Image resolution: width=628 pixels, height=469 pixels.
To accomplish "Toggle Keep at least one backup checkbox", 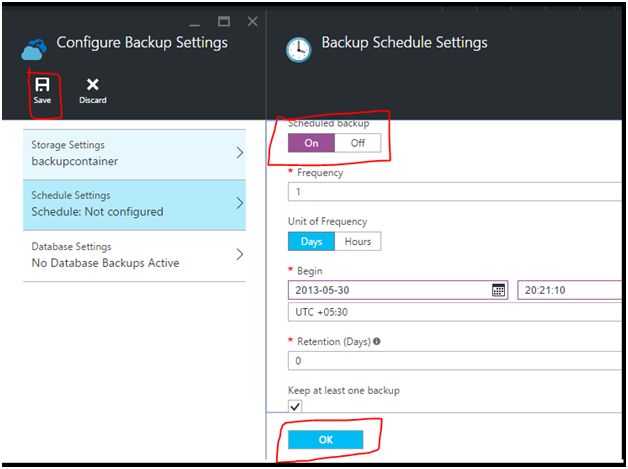I will click(295, 407).
